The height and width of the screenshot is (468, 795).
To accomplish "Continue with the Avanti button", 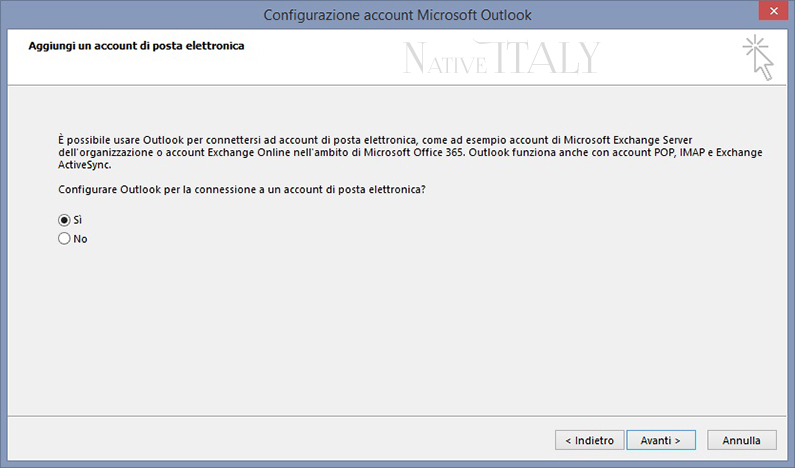I will [x=661, y=440].
